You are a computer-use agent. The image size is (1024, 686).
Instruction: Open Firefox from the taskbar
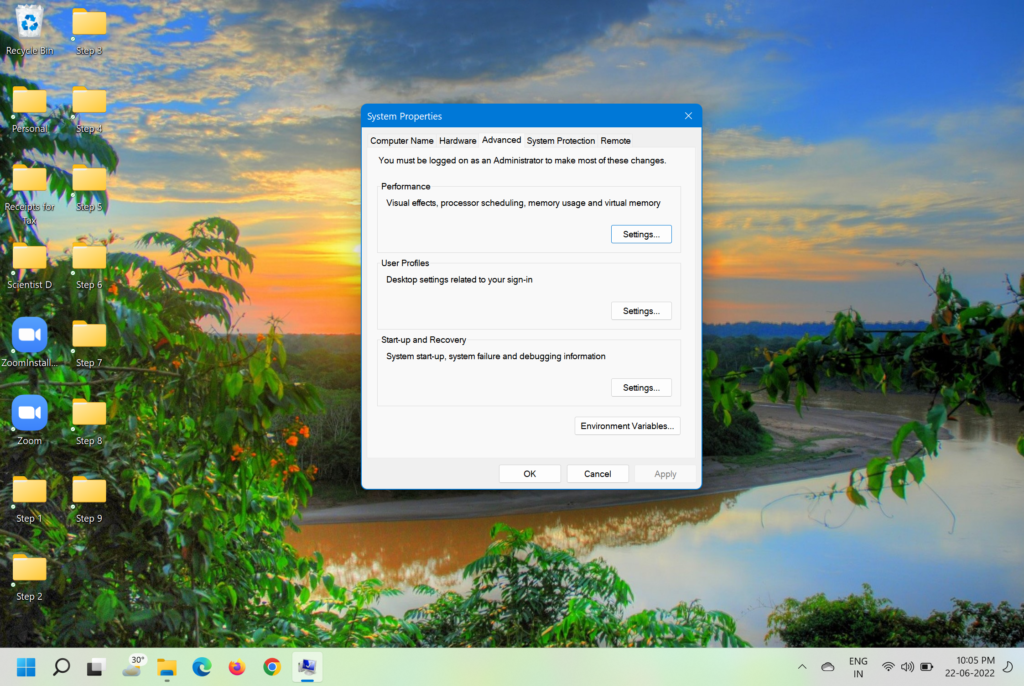(x=237, y=667)
